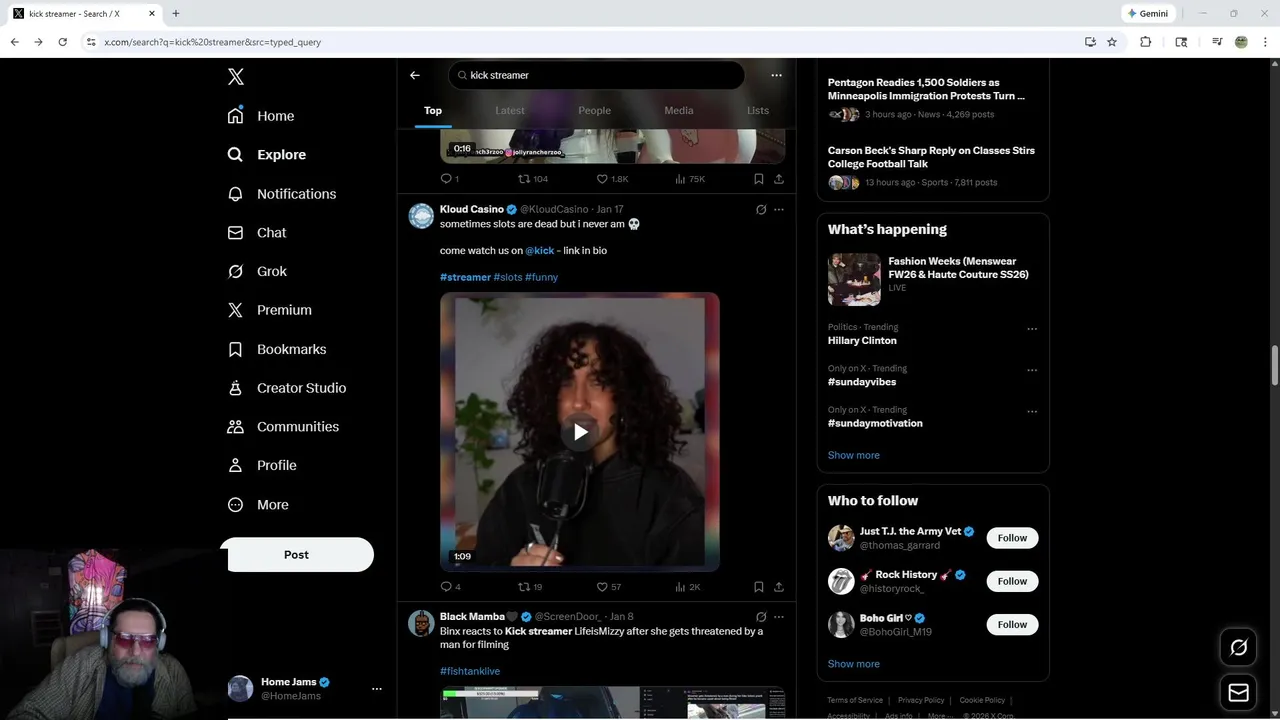Show more Who to follow suggestions
This screenshot has width=1280, height=720.
tap(854, 664)
